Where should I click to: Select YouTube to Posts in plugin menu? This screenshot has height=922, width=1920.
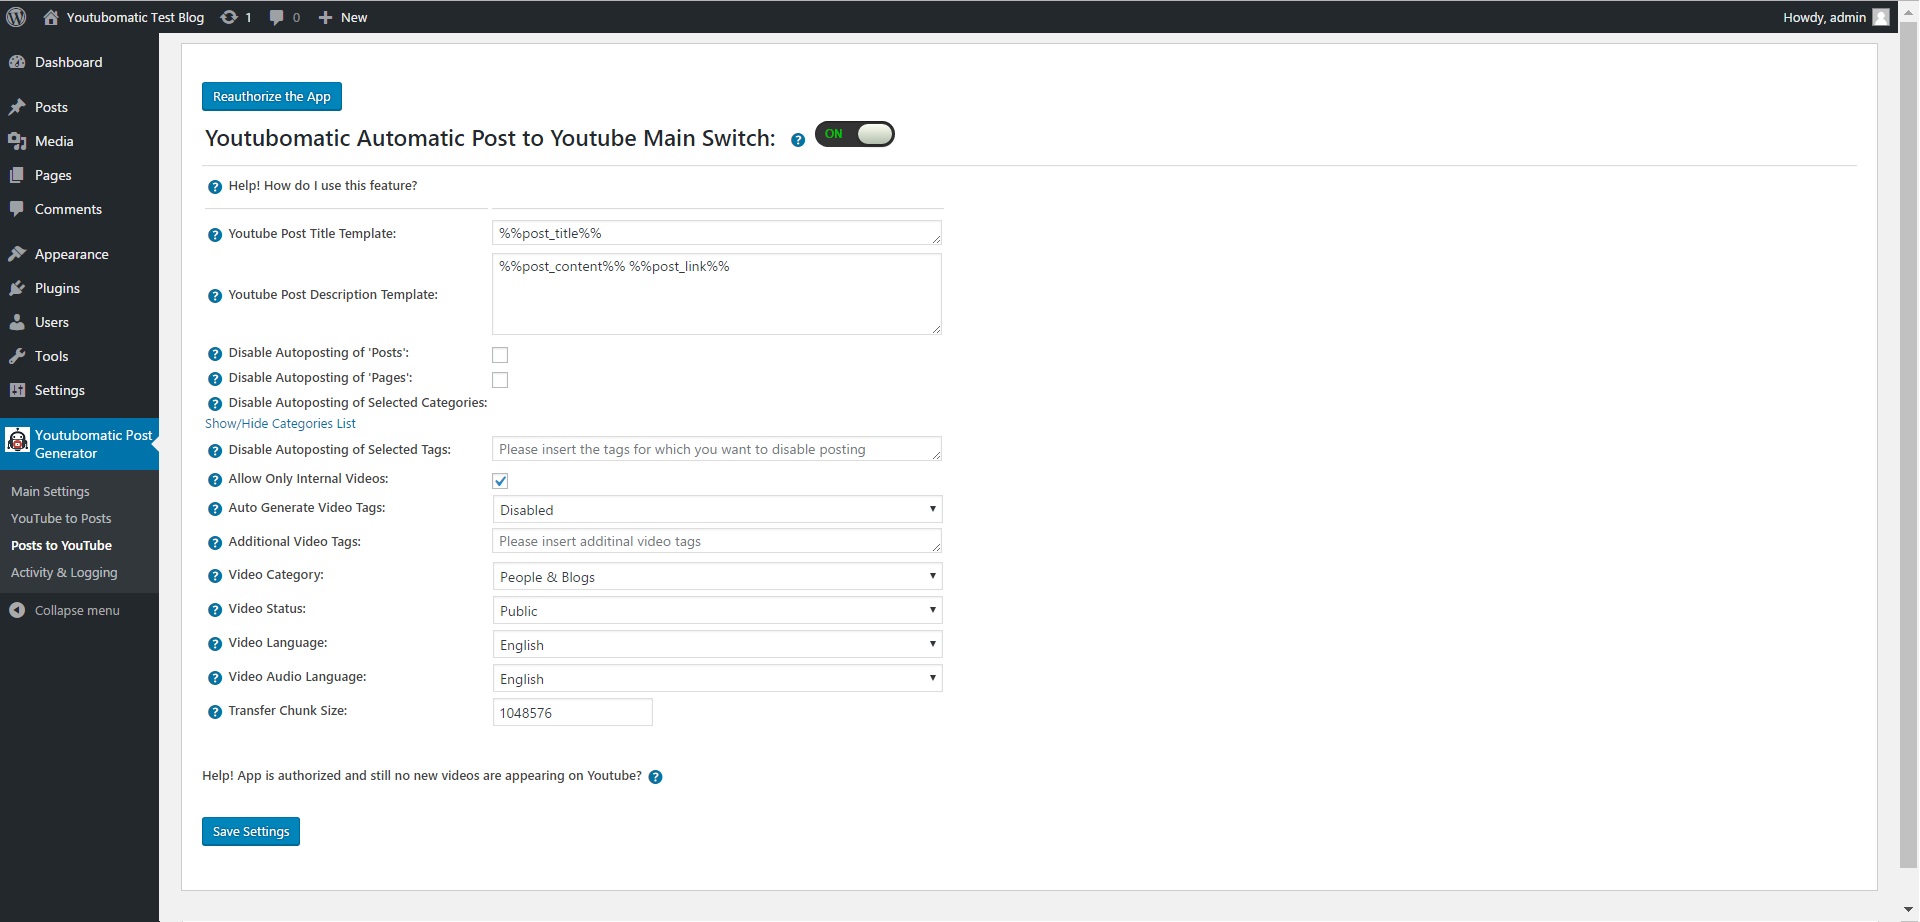pyautogui.click(x=61, y=518)
